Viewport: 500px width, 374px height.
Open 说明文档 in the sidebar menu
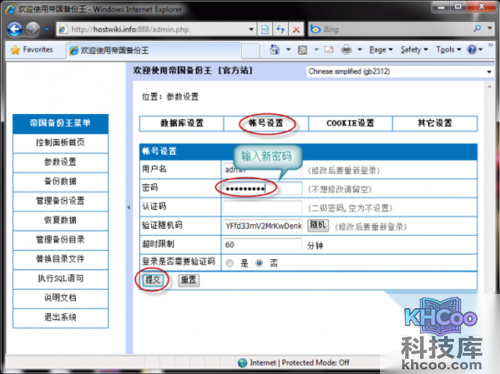tap(60, 298)
